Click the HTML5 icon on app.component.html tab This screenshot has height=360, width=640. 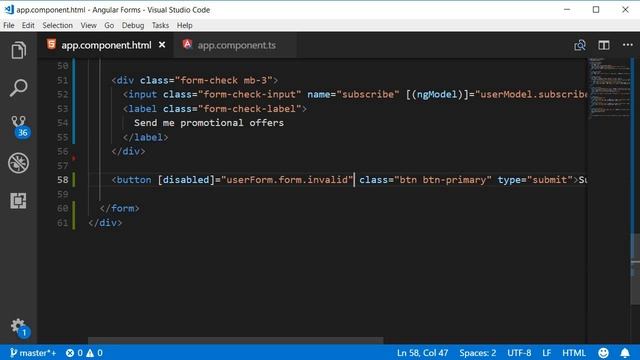tap(51, 44)
